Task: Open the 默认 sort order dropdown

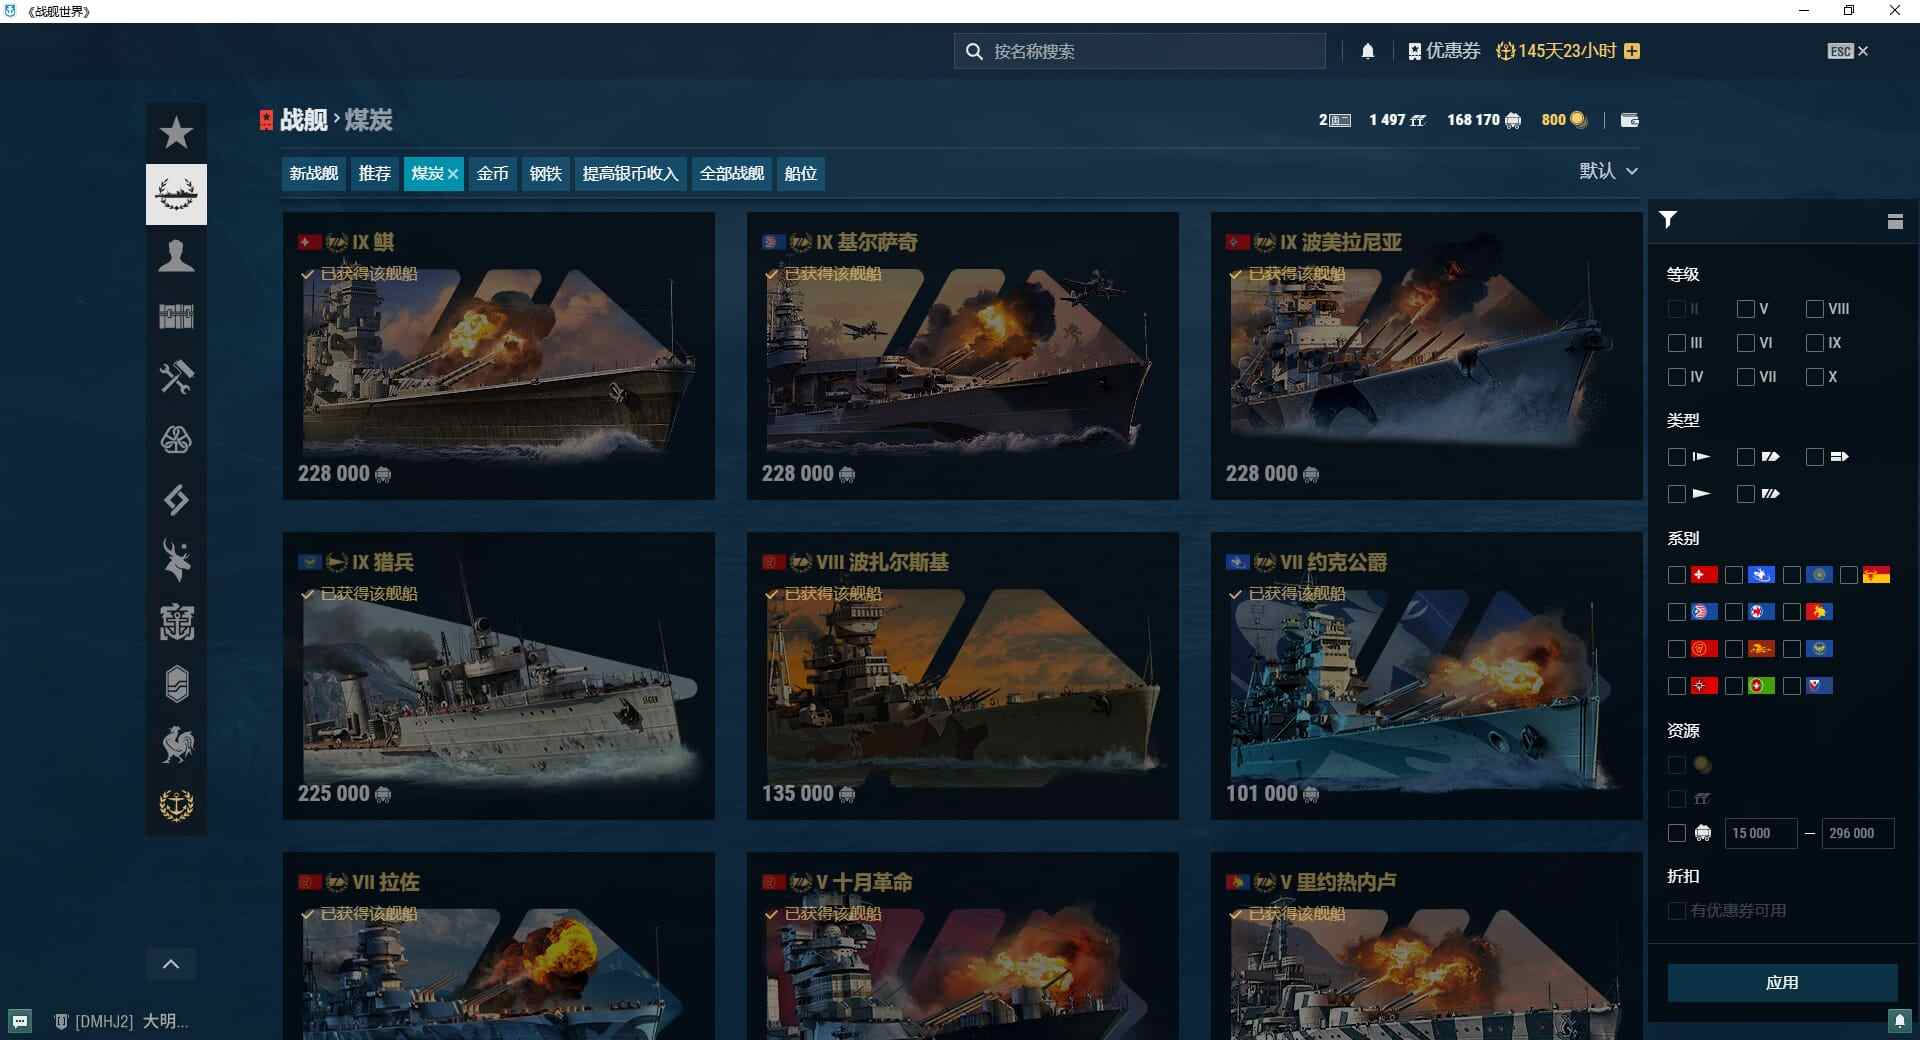Action: [1608, 171]
